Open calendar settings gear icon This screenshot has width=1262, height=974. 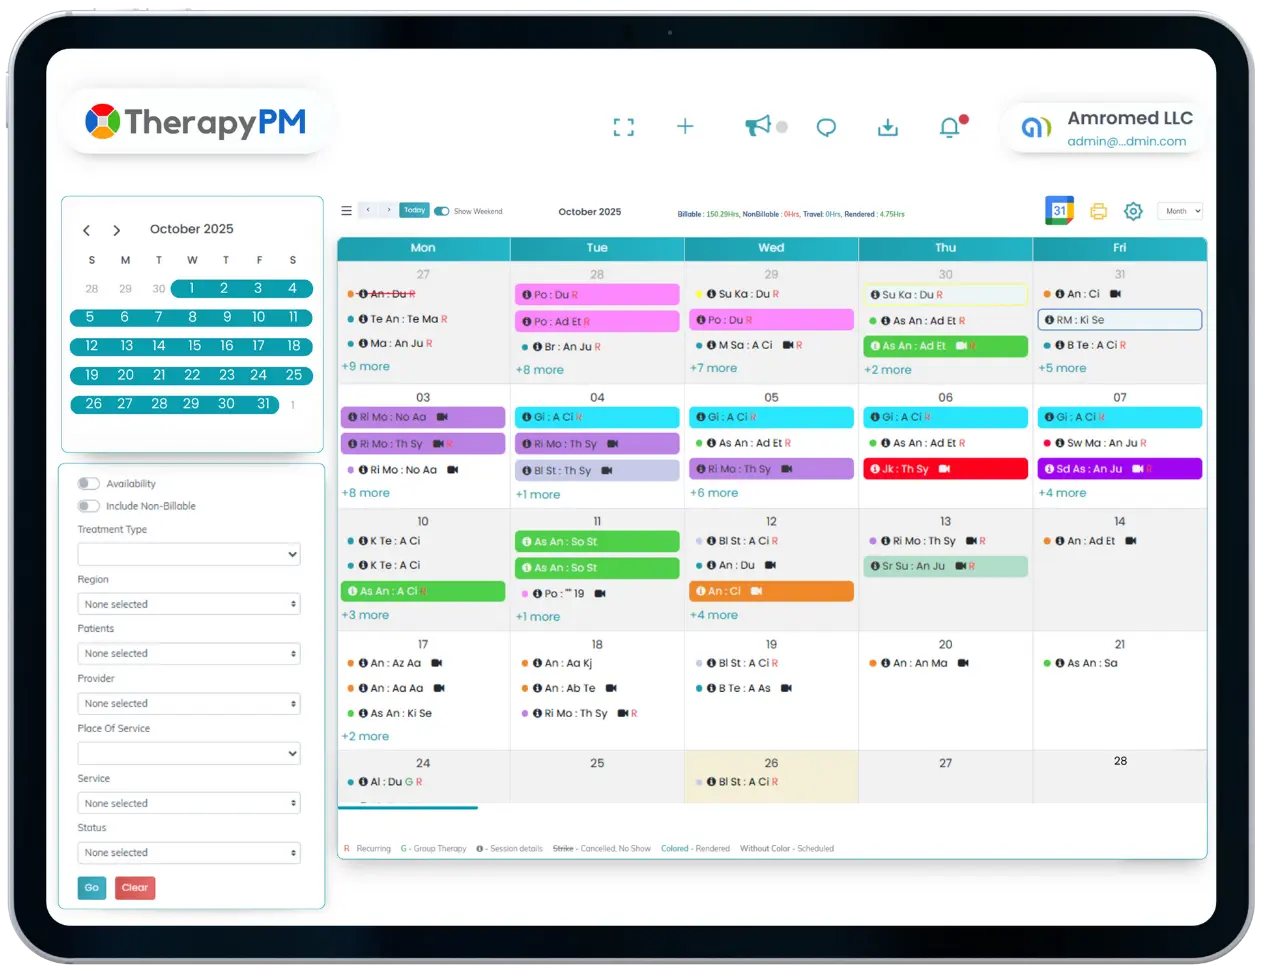pyautogui.click(x=1133, y=211)
